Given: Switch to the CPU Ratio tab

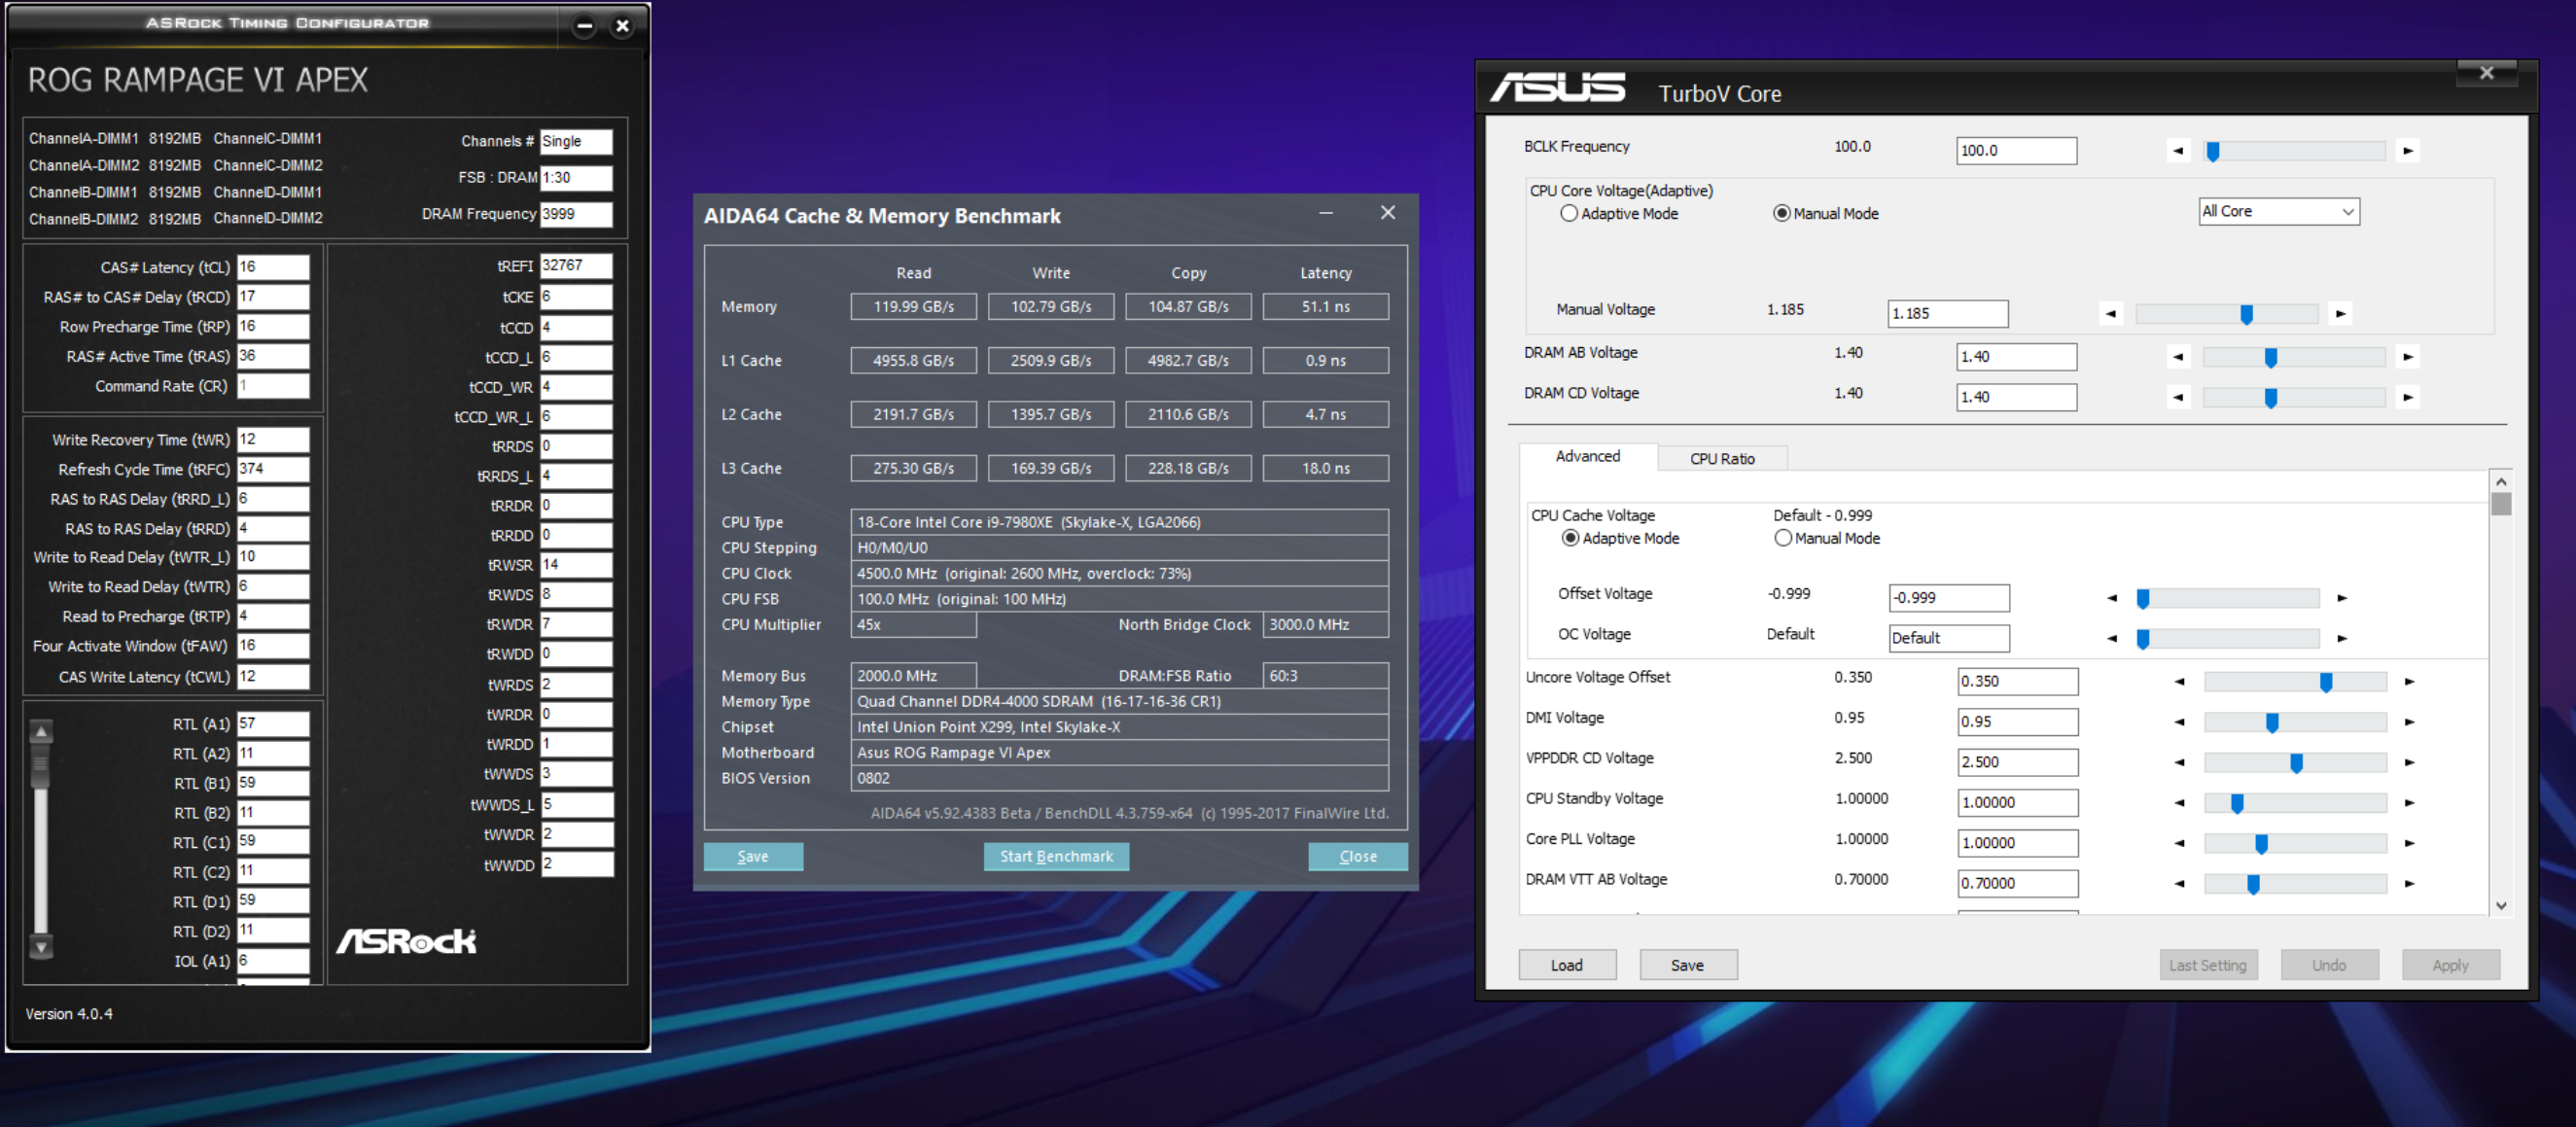Looking at the screenshot, I should coord(1722,458).
